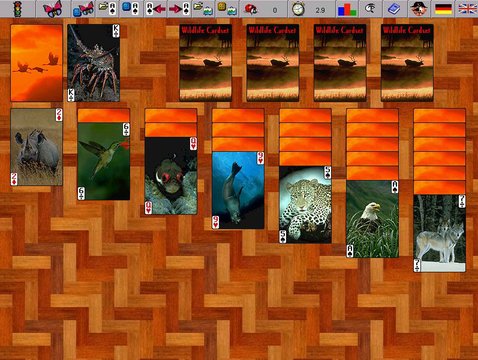Click the first Wildlife Cardset foundation pile

[206, 63]
